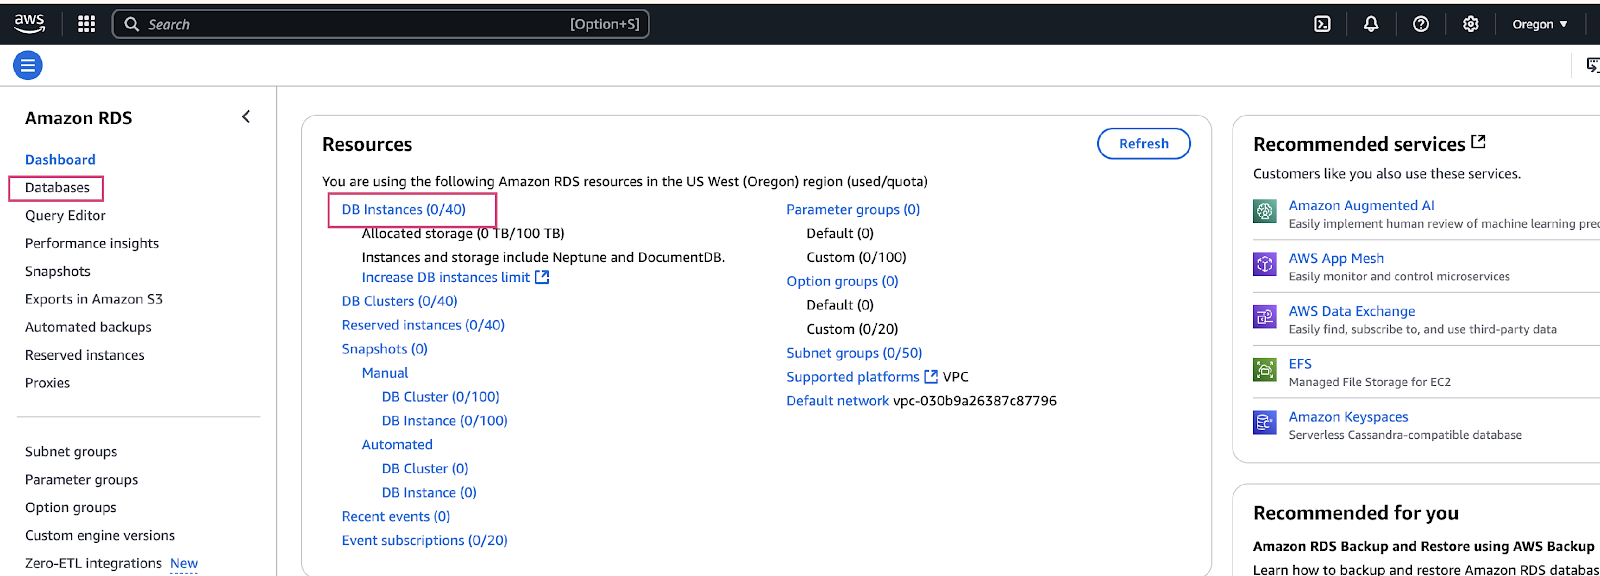Open Exports in Amazon S3
Image resolution: width=1600 pixels, height=576 pixels.
pos(94,299)
